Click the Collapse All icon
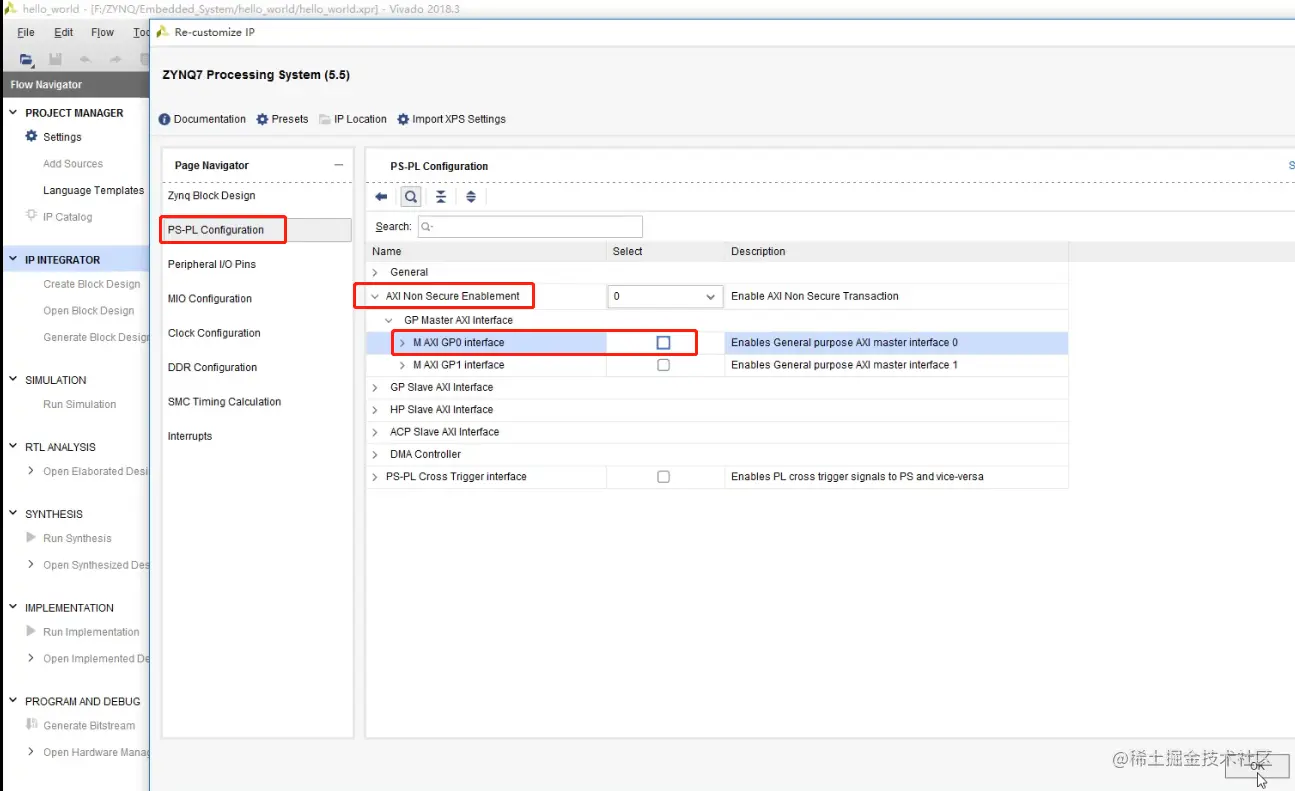Screen dimensions: 1295x791 (x=441, y=197)
